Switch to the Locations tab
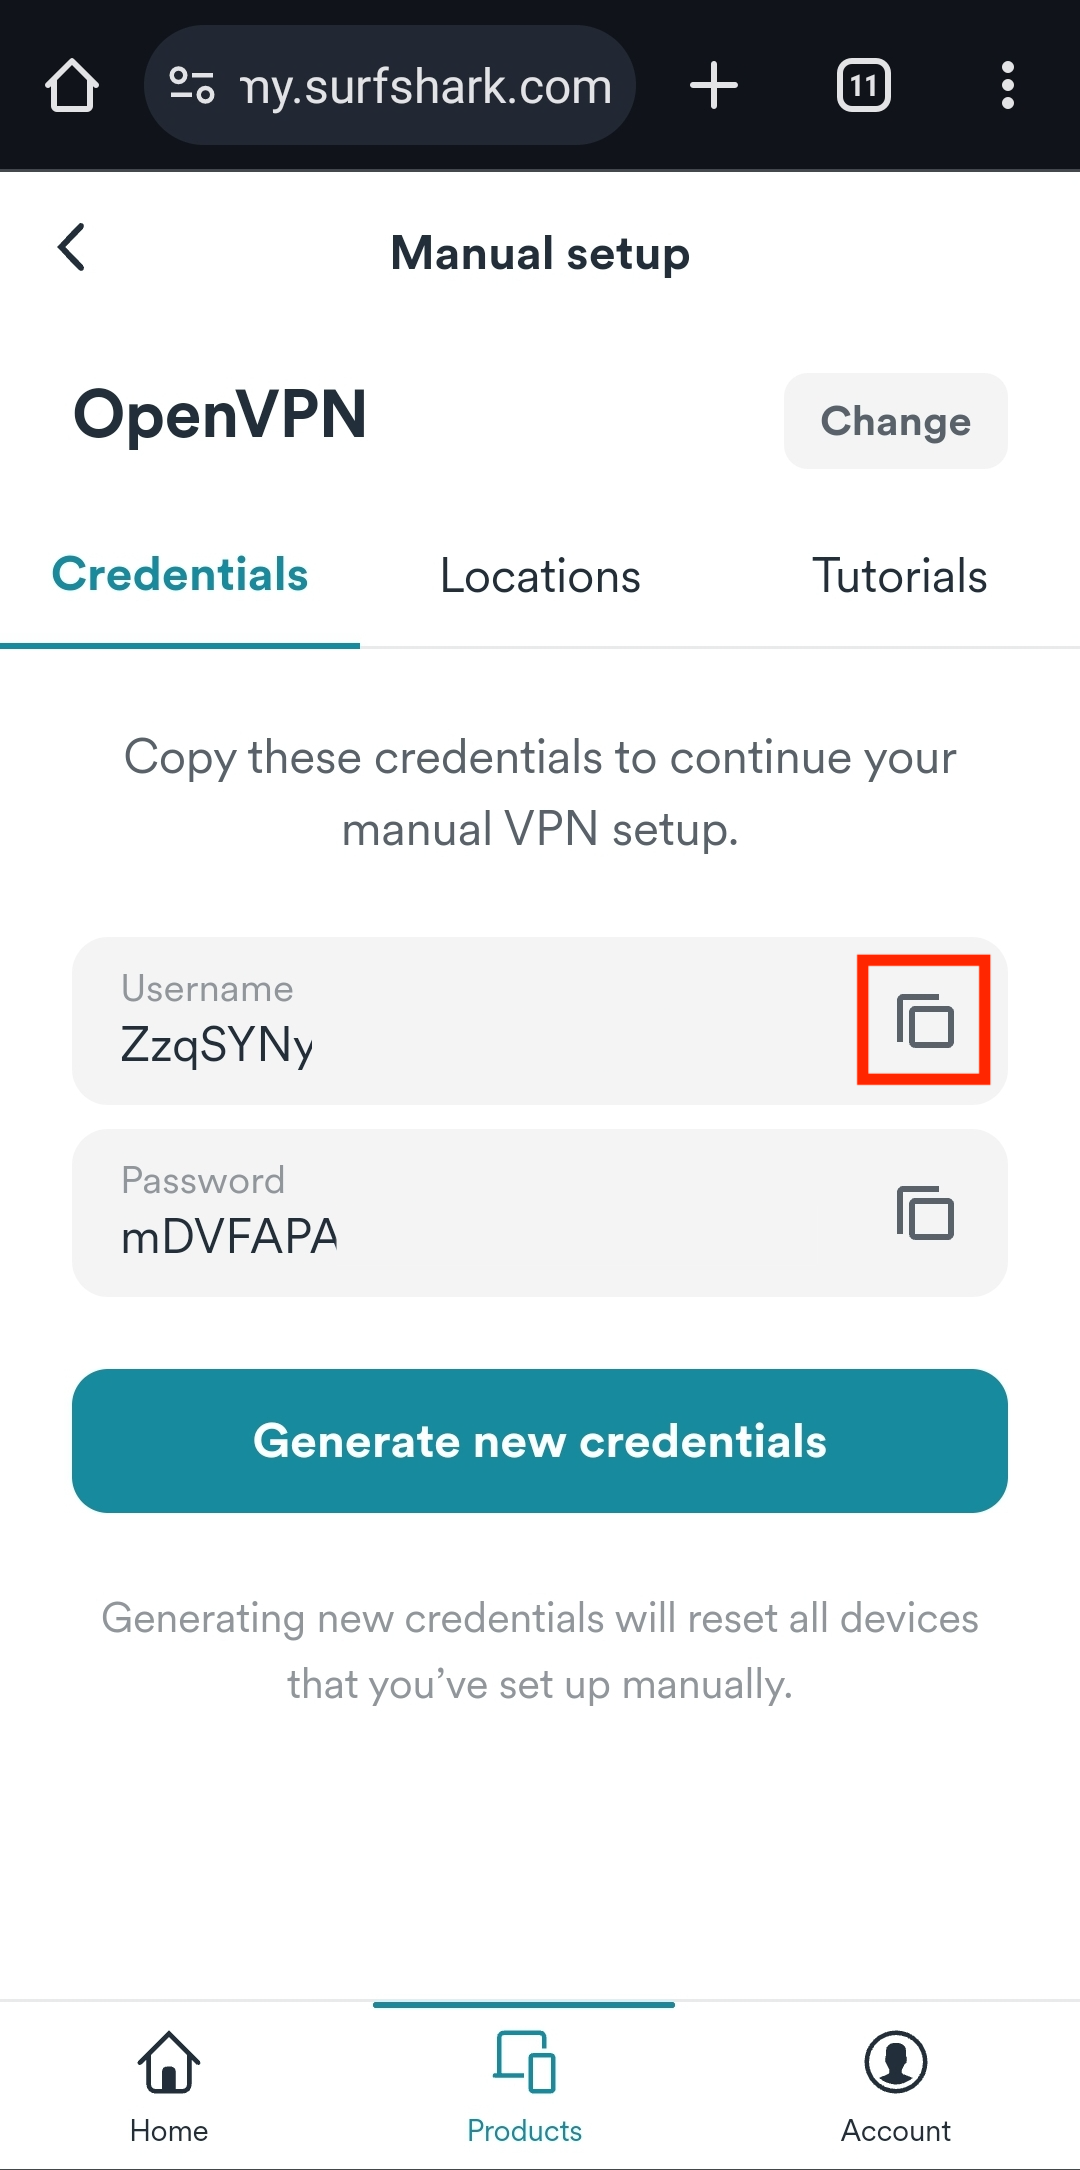 [x=540, y=577]
